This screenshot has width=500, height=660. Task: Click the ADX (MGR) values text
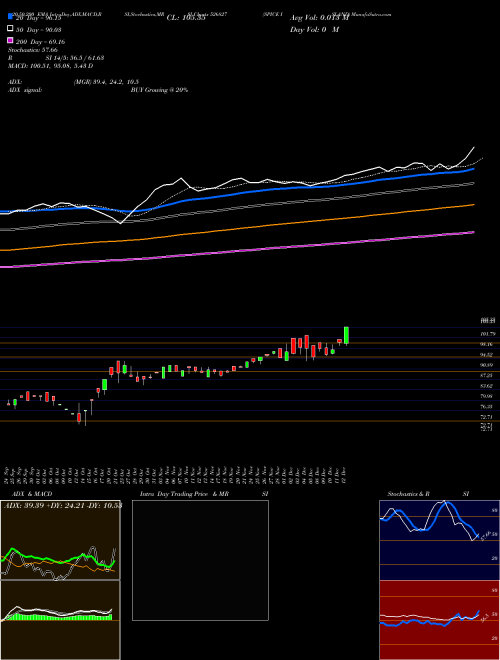(x=106, y=82)
